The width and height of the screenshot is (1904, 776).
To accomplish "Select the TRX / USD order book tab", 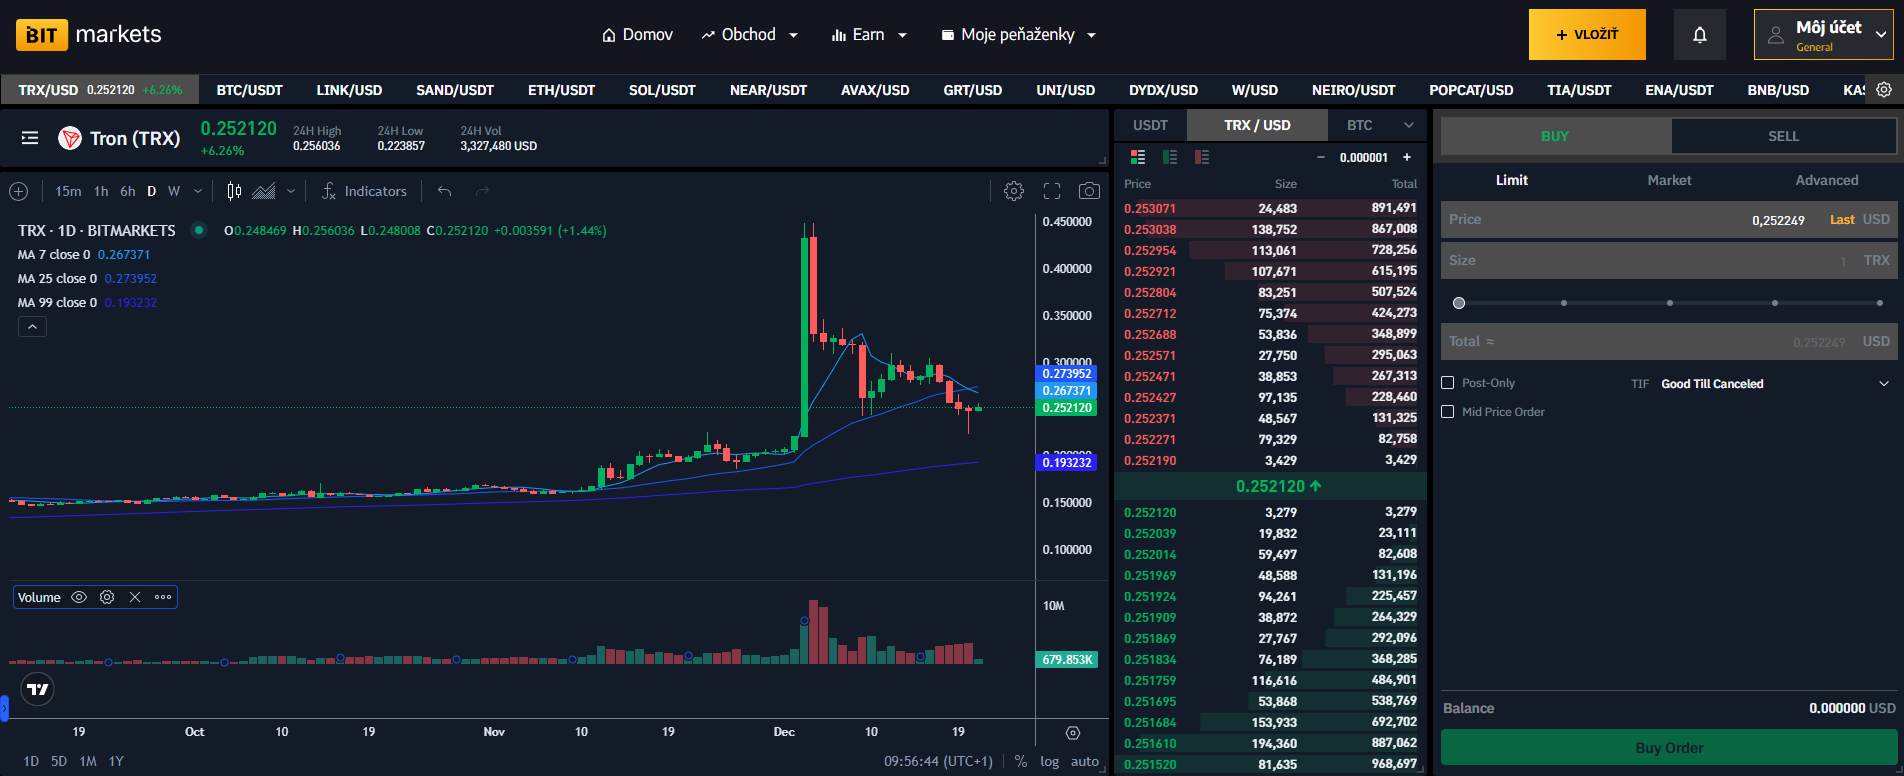I will pyautogui.click(x=1257, y=125).
